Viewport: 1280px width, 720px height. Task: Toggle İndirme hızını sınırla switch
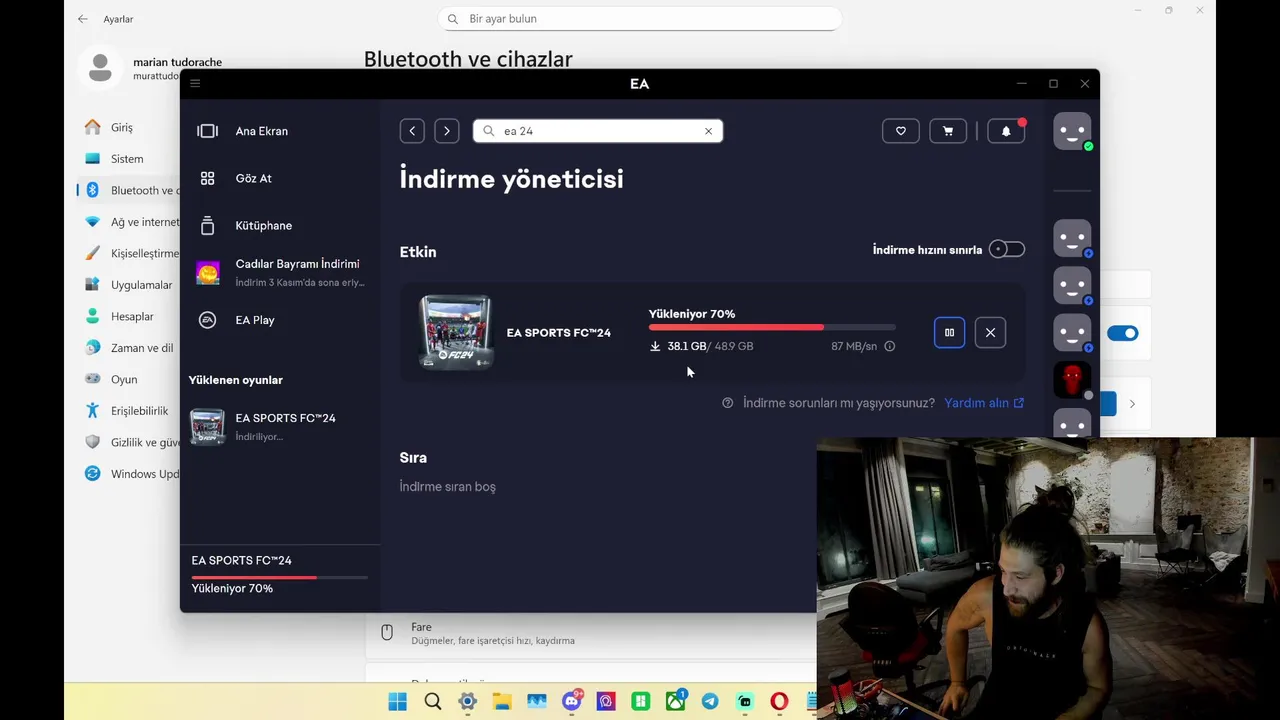pos(1007,249)
